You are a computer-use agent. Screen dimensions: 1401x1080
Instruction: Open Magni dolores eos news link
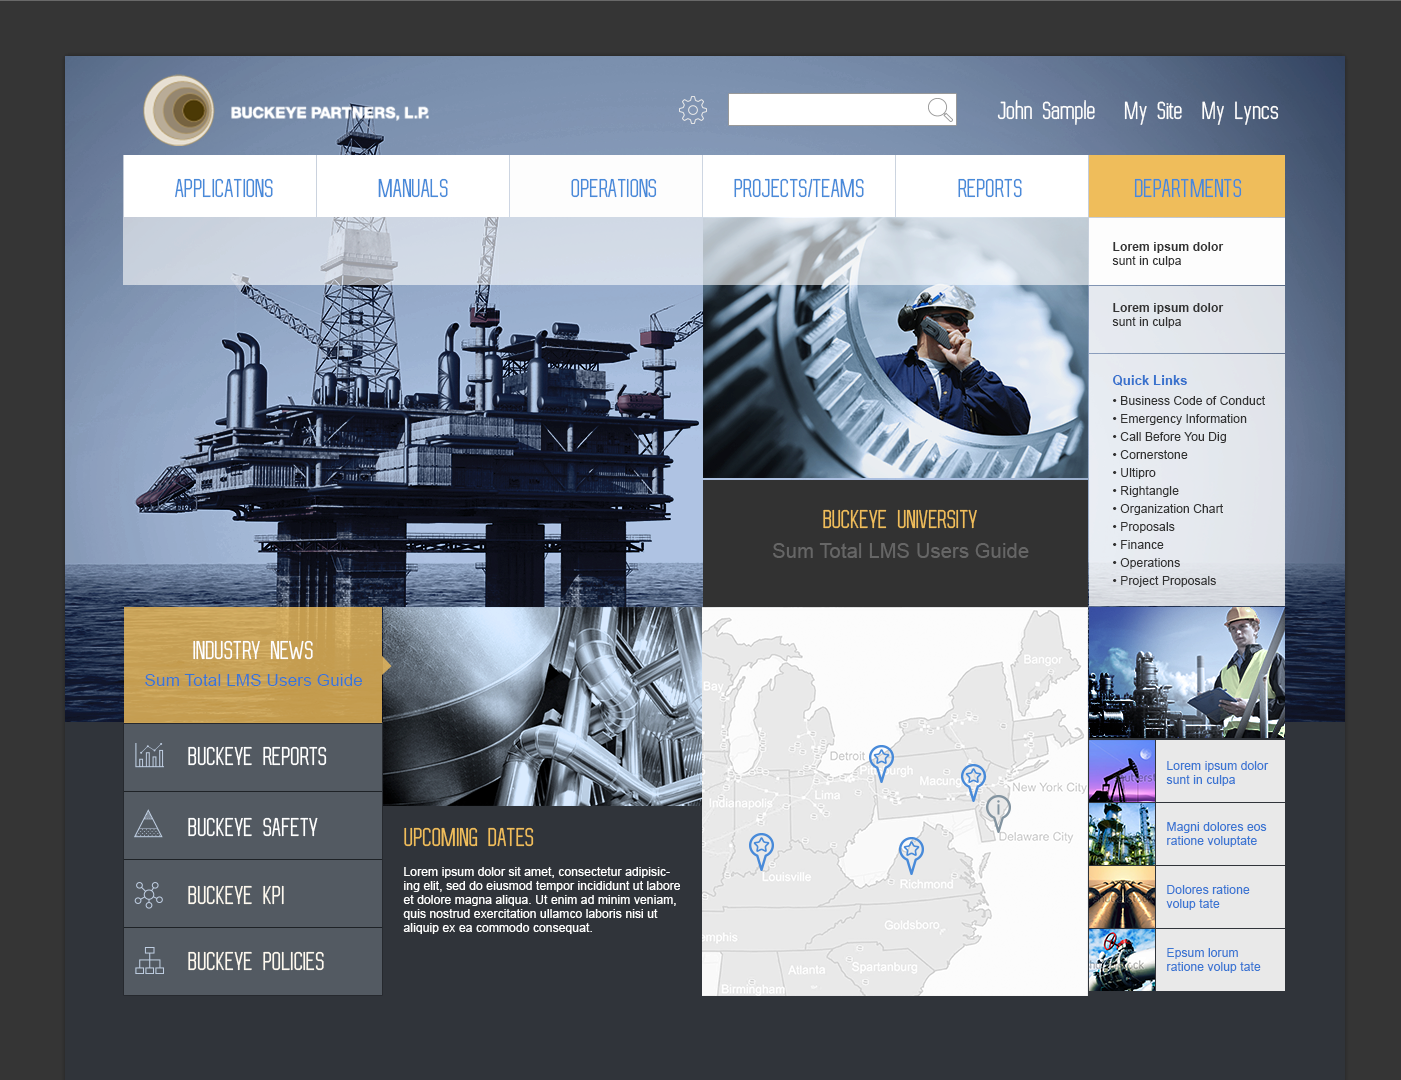pyautogui.click(x=1216, y=834)
